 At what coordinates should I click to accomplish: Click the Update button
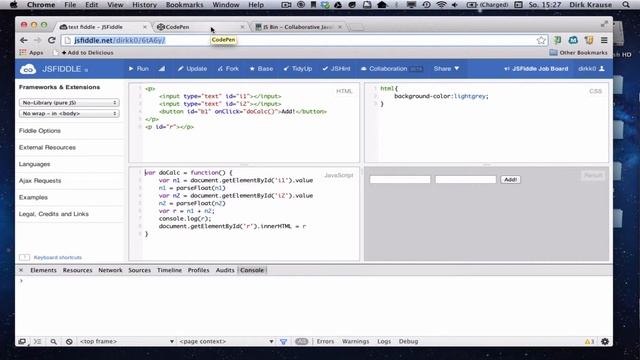(192, 69)
